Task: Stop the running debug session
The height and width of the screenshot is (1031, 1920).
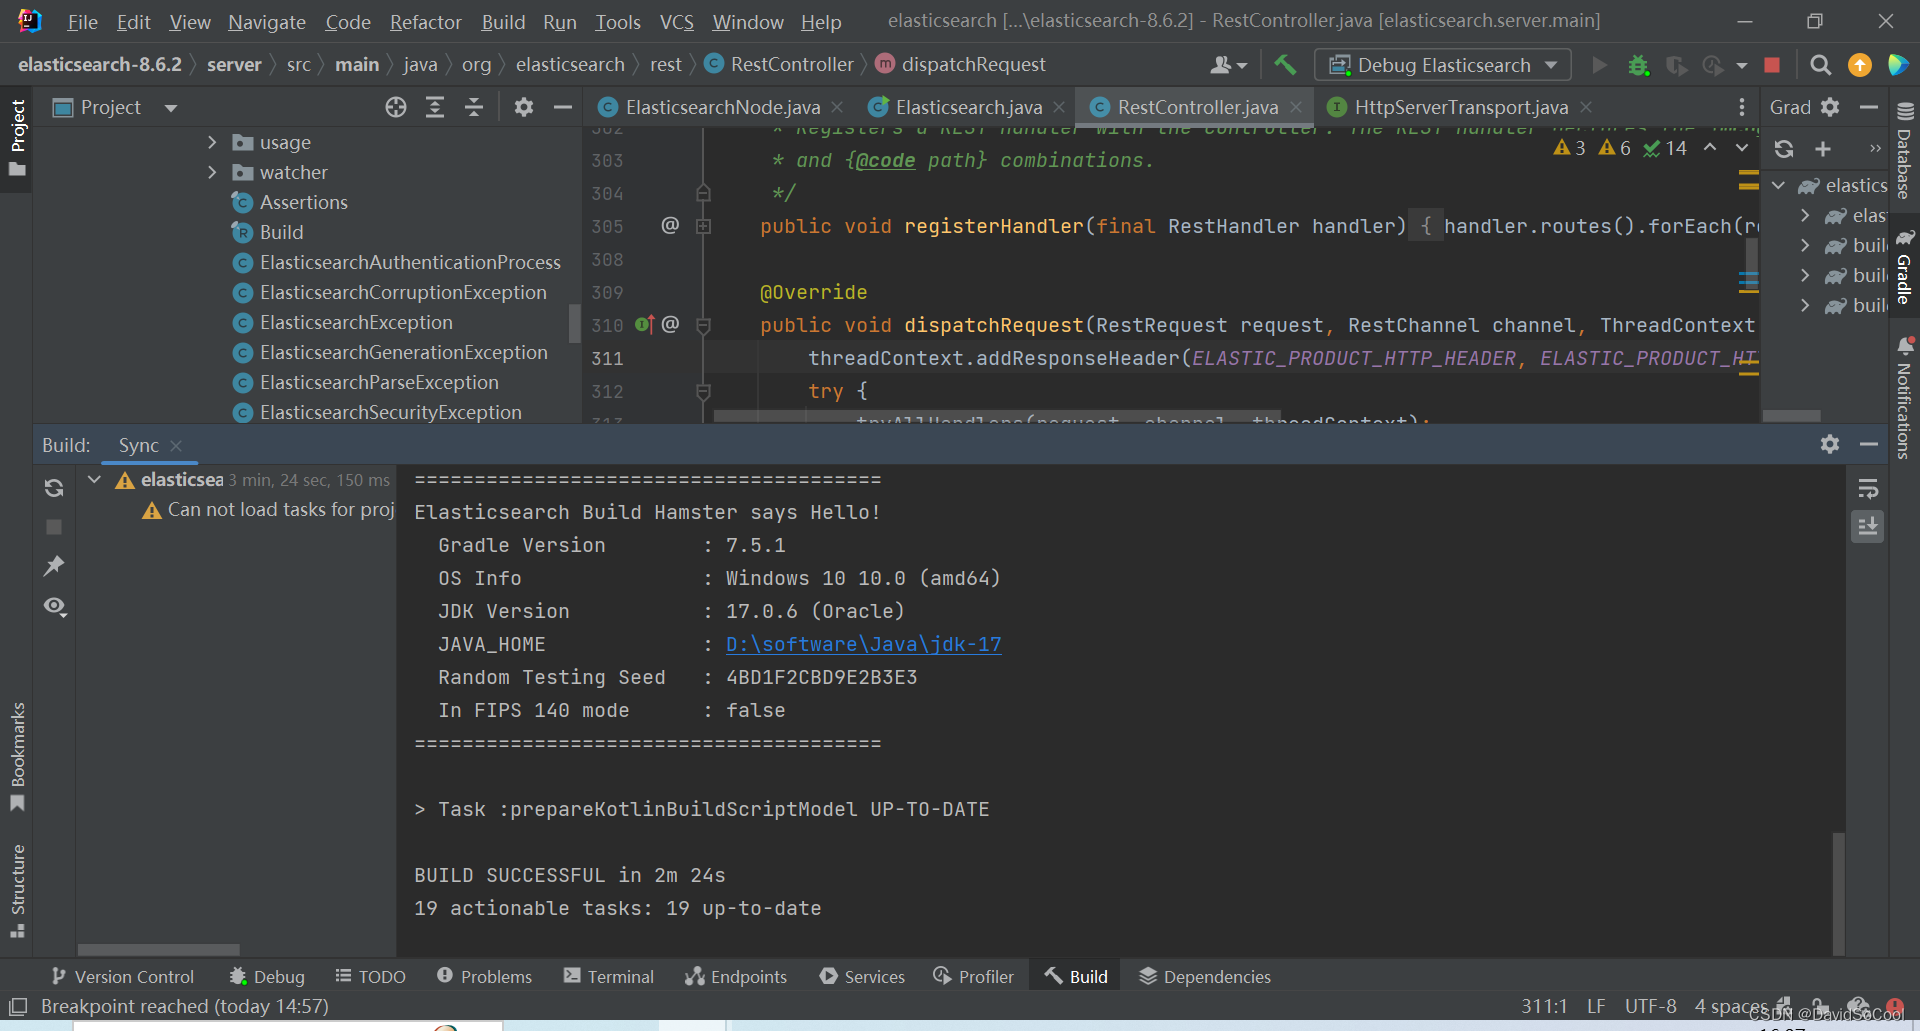Action: pyautogui.click(x=1772, y=65)
